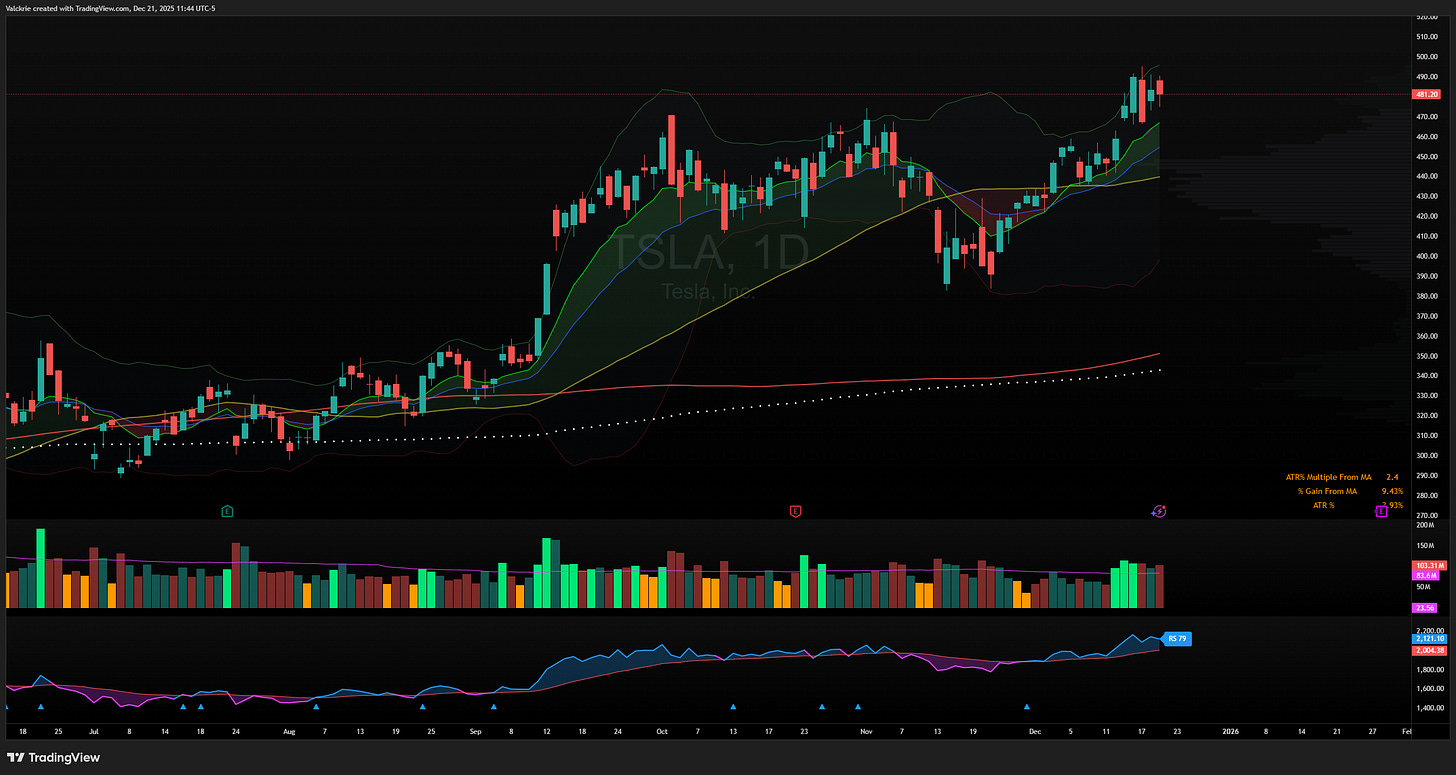The width and height of the screenshot is (1456, 775).
Task: Click the blue triangle between Sep and 8
Action: (493, 707)
